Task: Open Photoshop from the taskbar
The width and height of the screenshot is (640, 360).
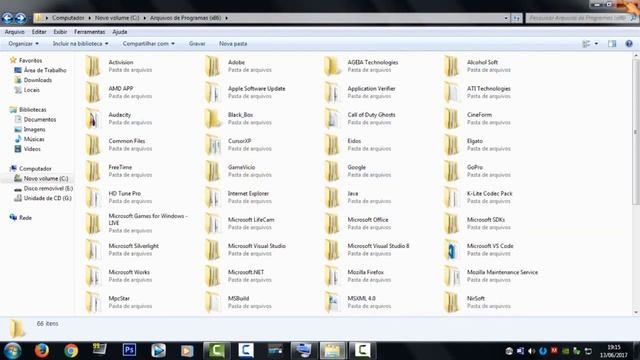Action: click(x=129, y=350)
